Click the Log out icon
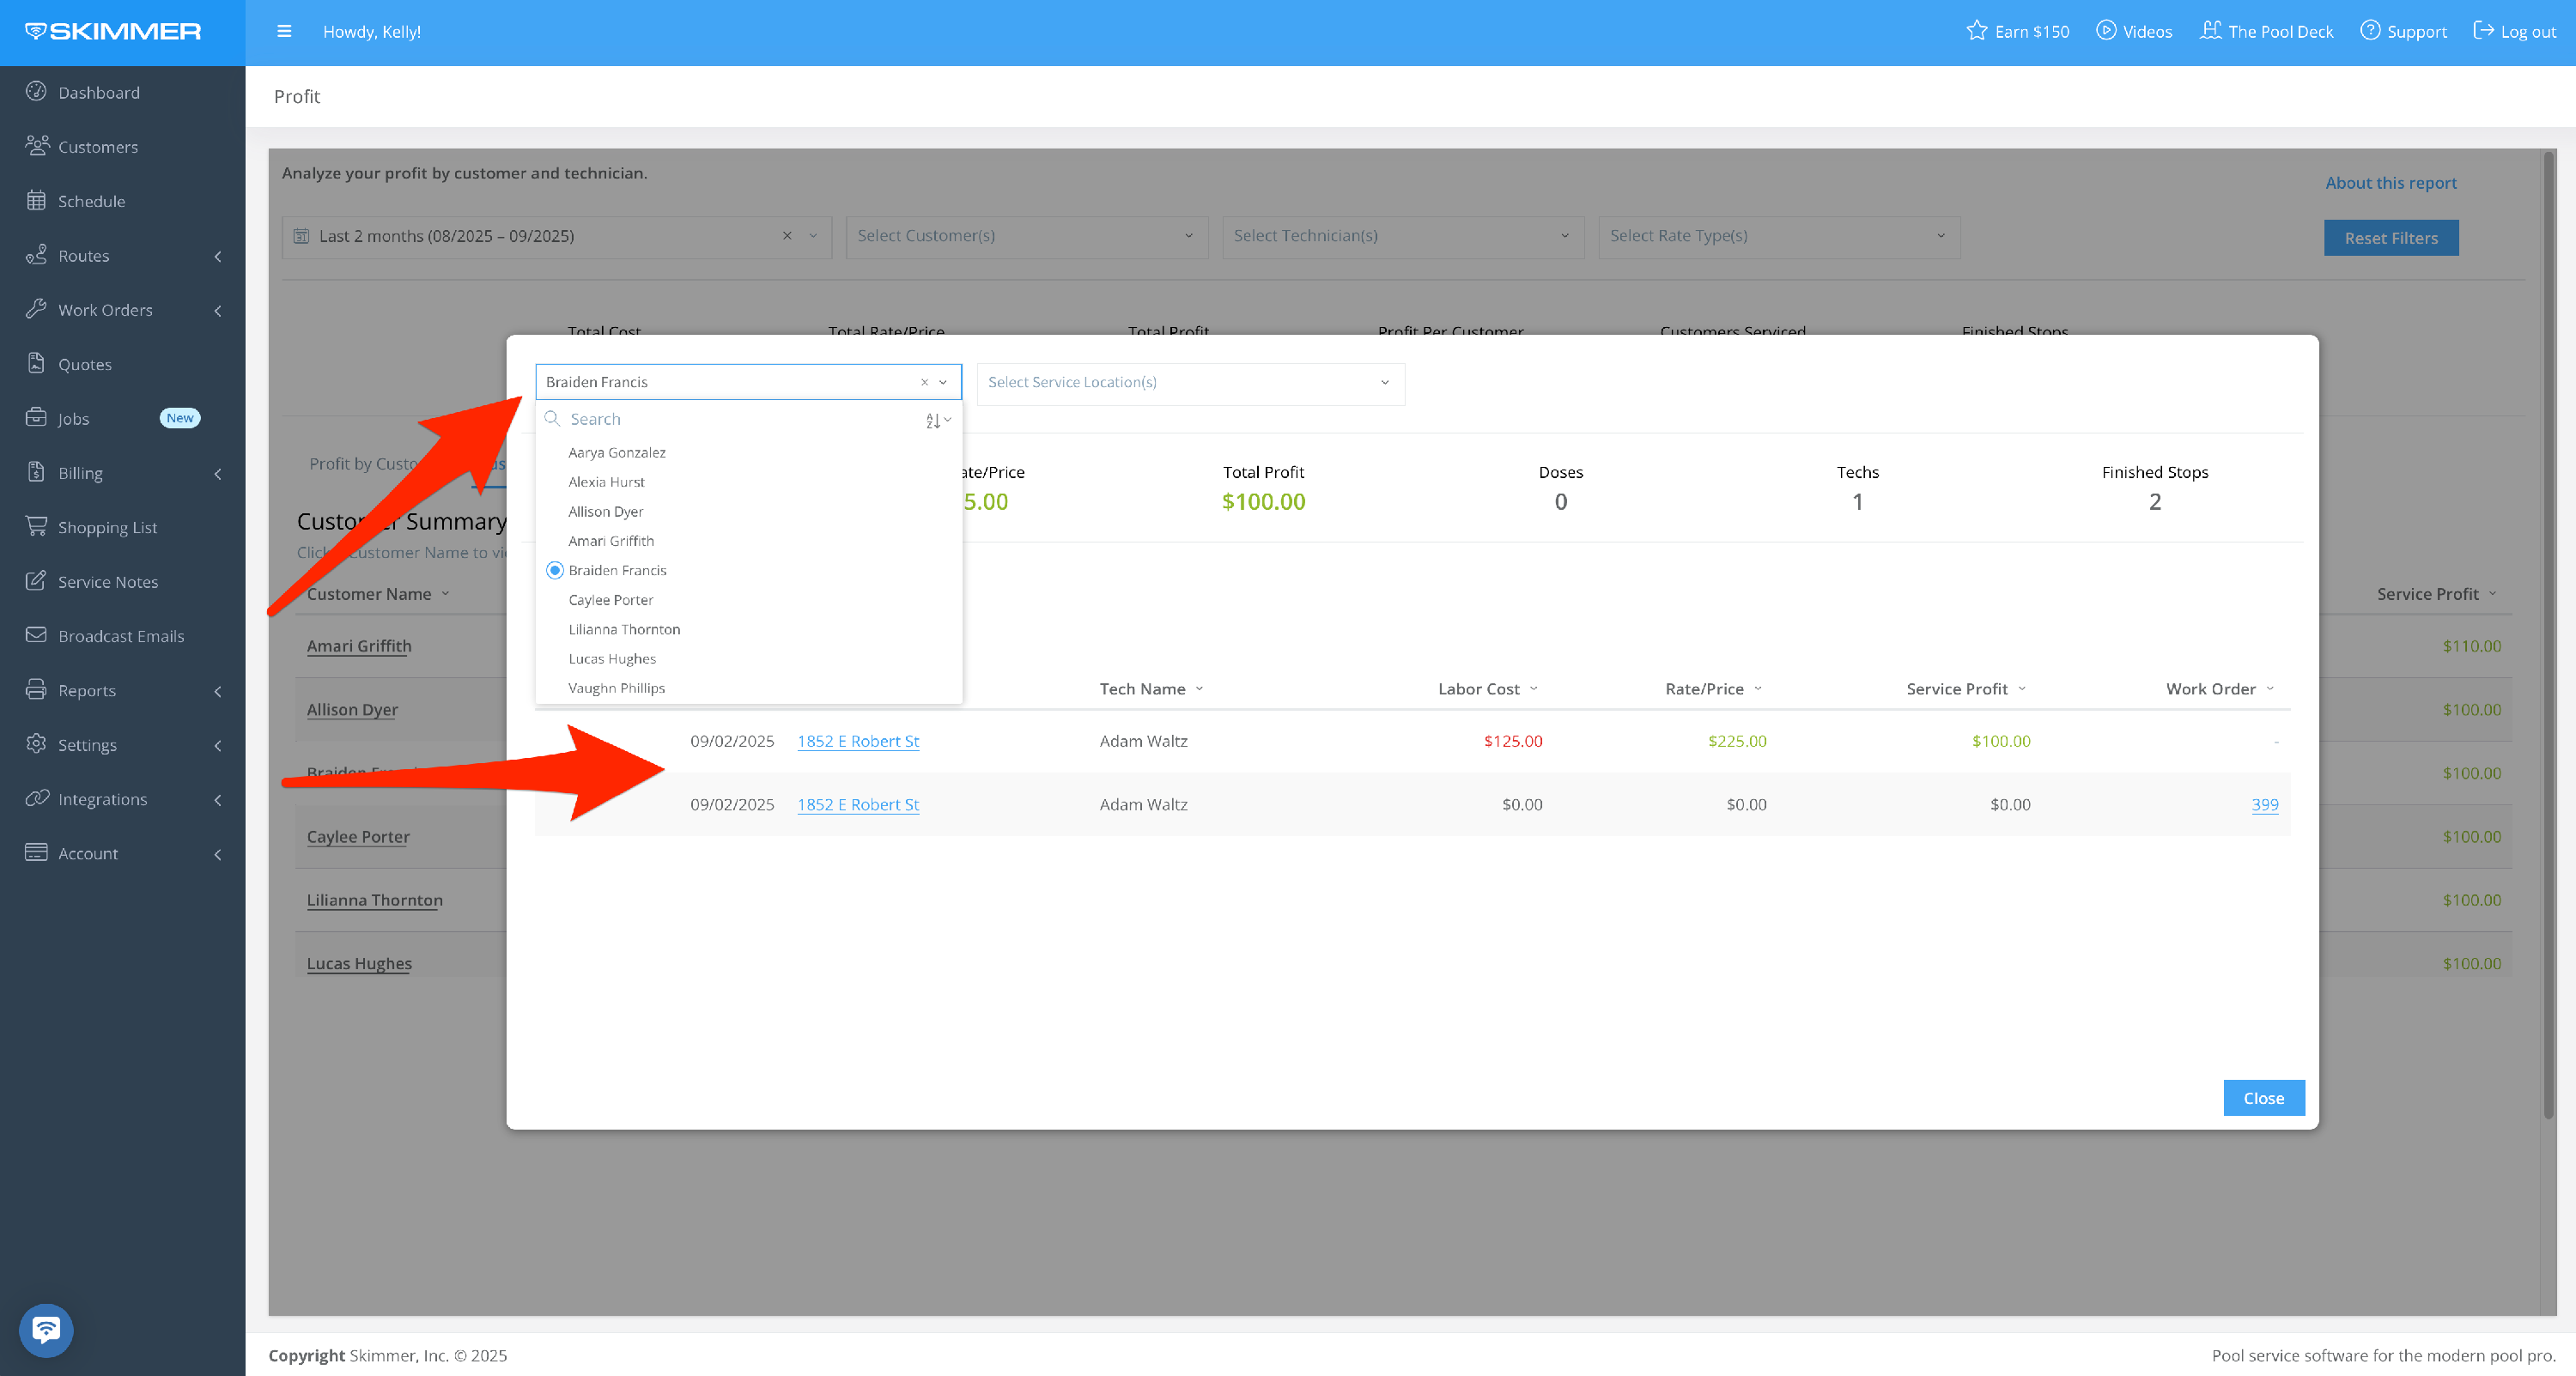This screenshot has width=2576, height=1376. (x=2483, y=31)
